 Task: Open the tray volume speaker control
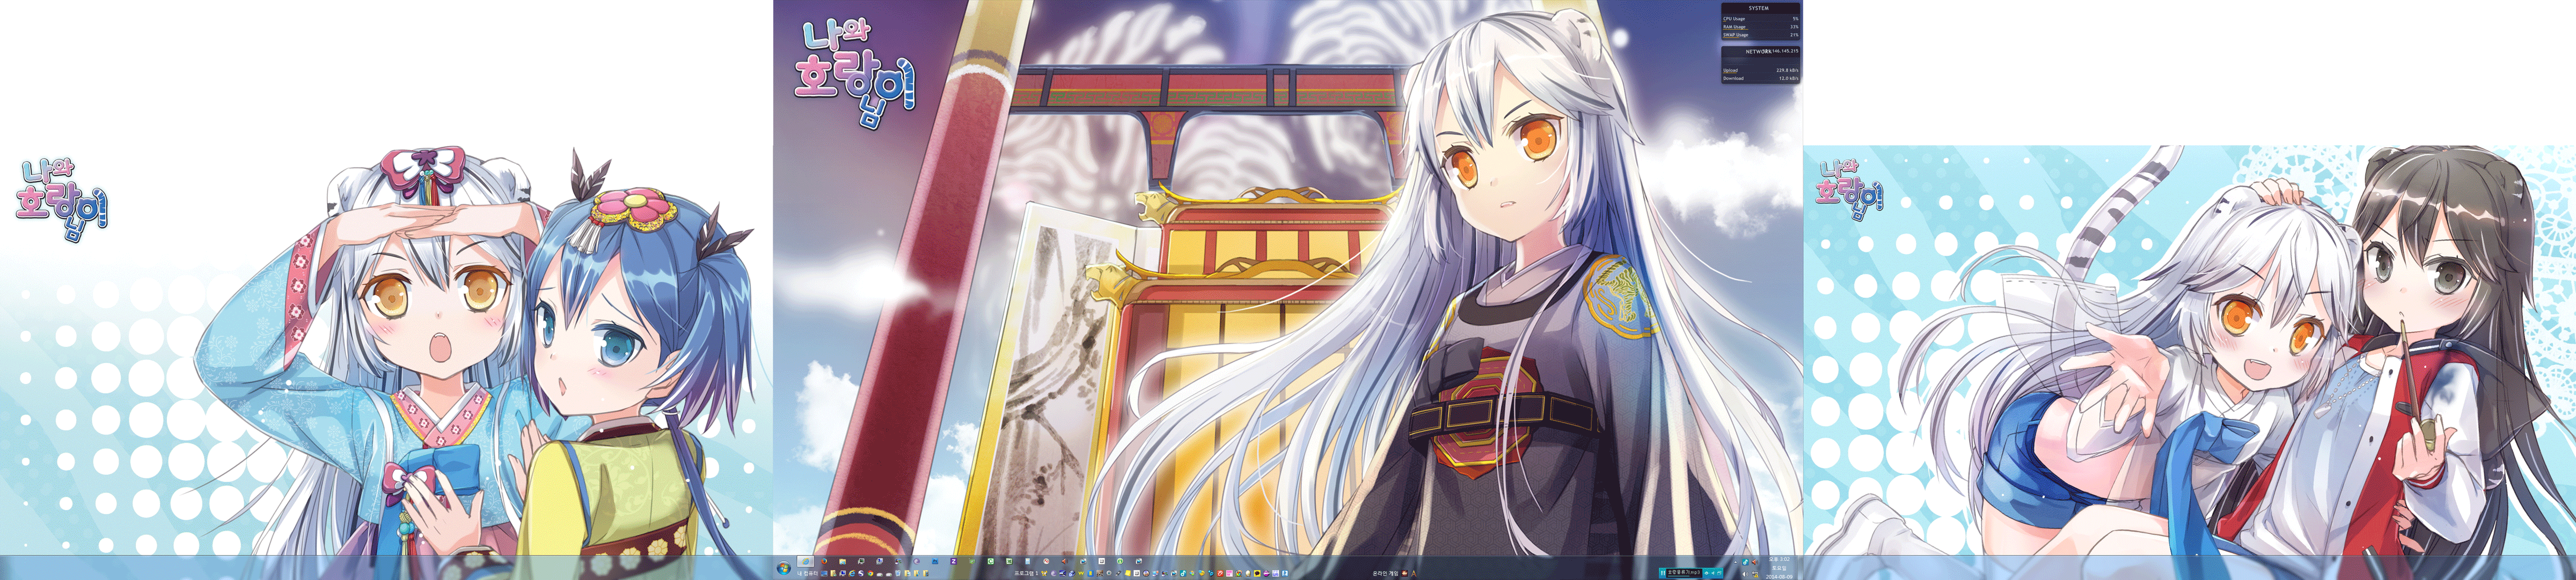[x=1746, y=574]
